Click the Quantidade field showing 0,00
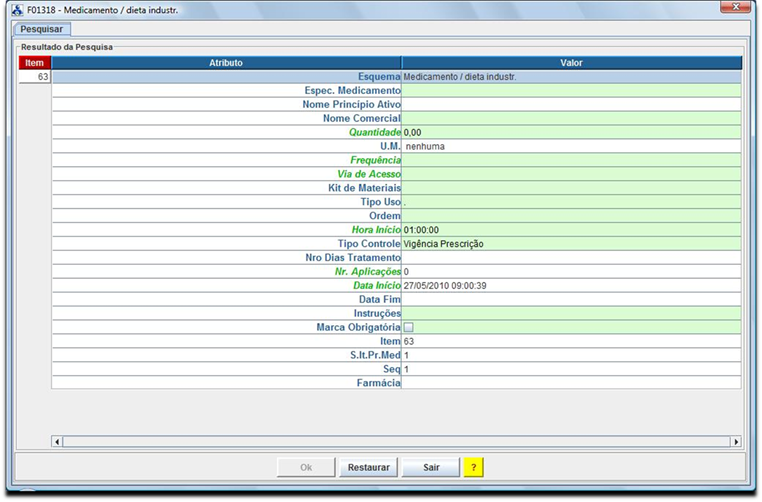Viewport: 762px width, 502px height. pos(571,132)
